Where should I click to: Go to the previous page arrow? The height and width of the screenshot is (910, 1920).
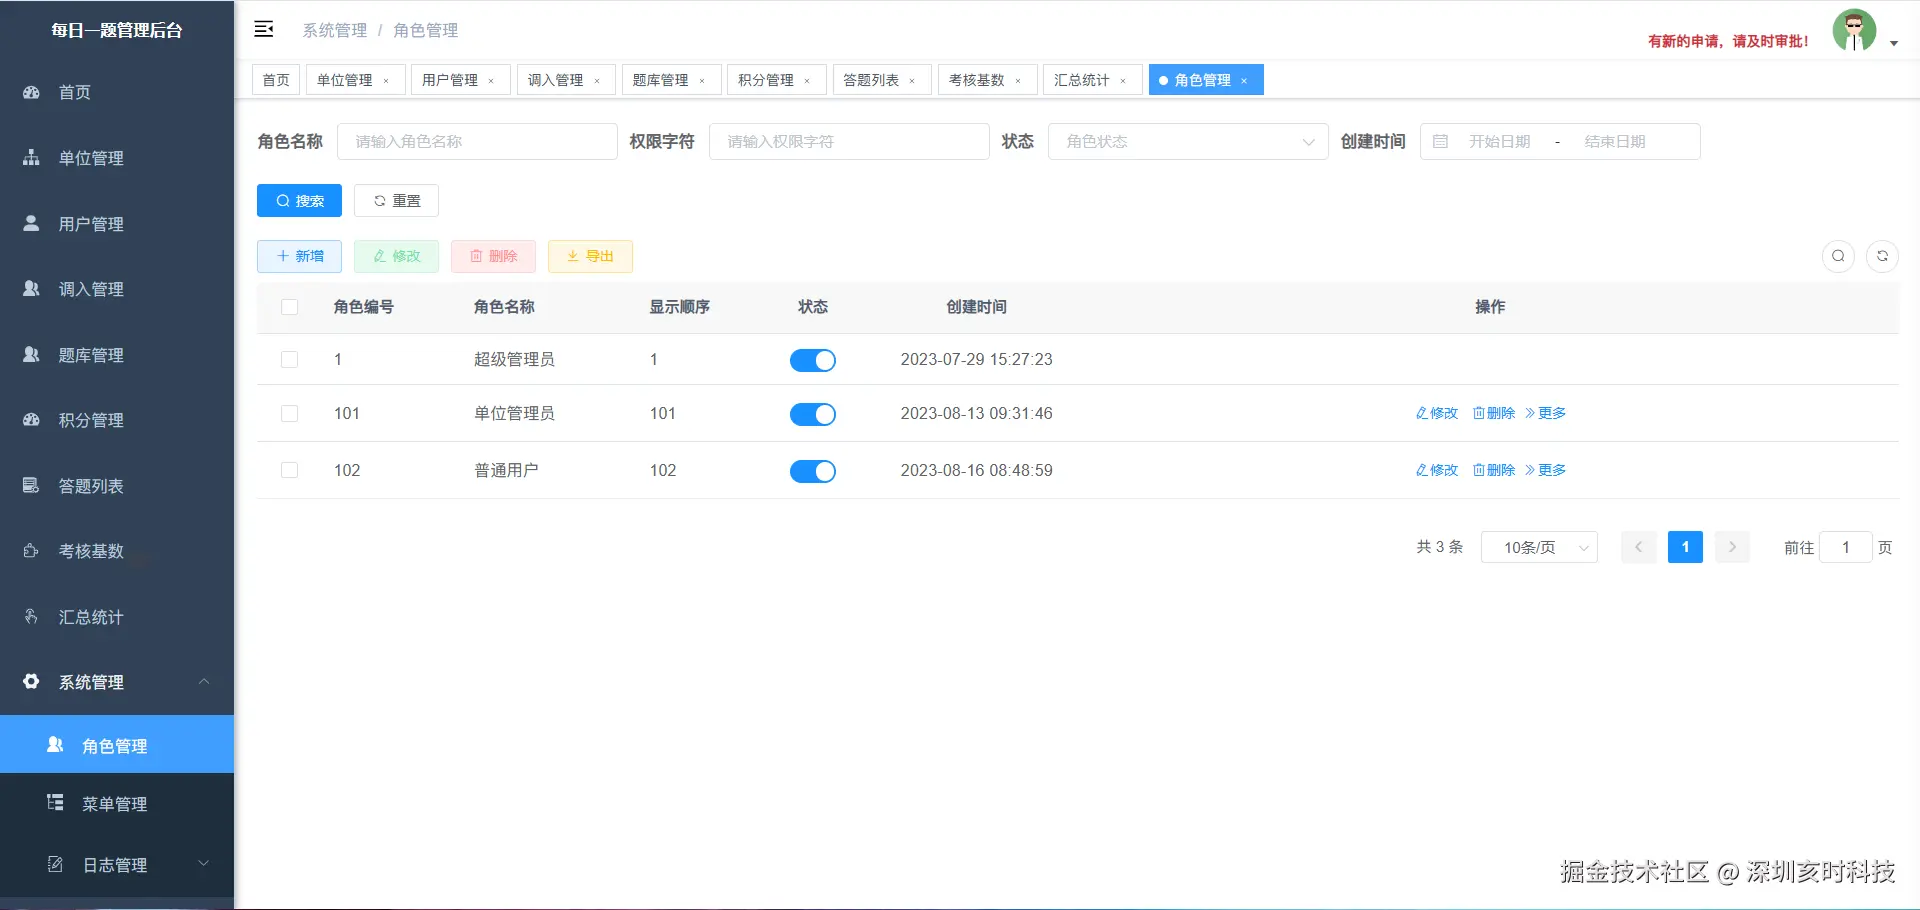click(1638, 547)
